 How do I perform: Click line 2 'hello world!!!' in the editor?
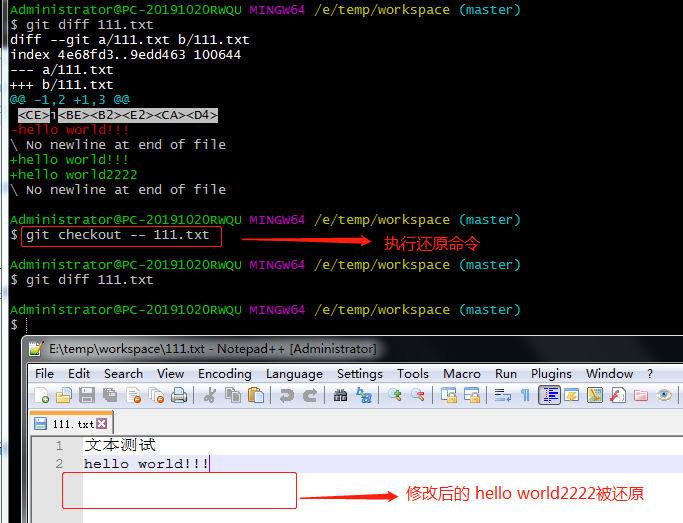tap(146, 464)
